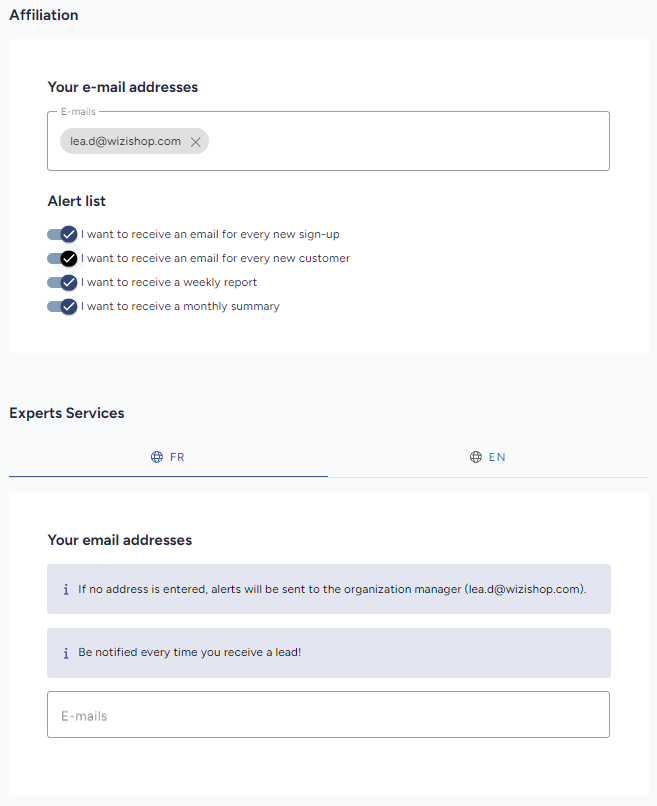Click the Affiliation section heading

click(x=44, y=15)
